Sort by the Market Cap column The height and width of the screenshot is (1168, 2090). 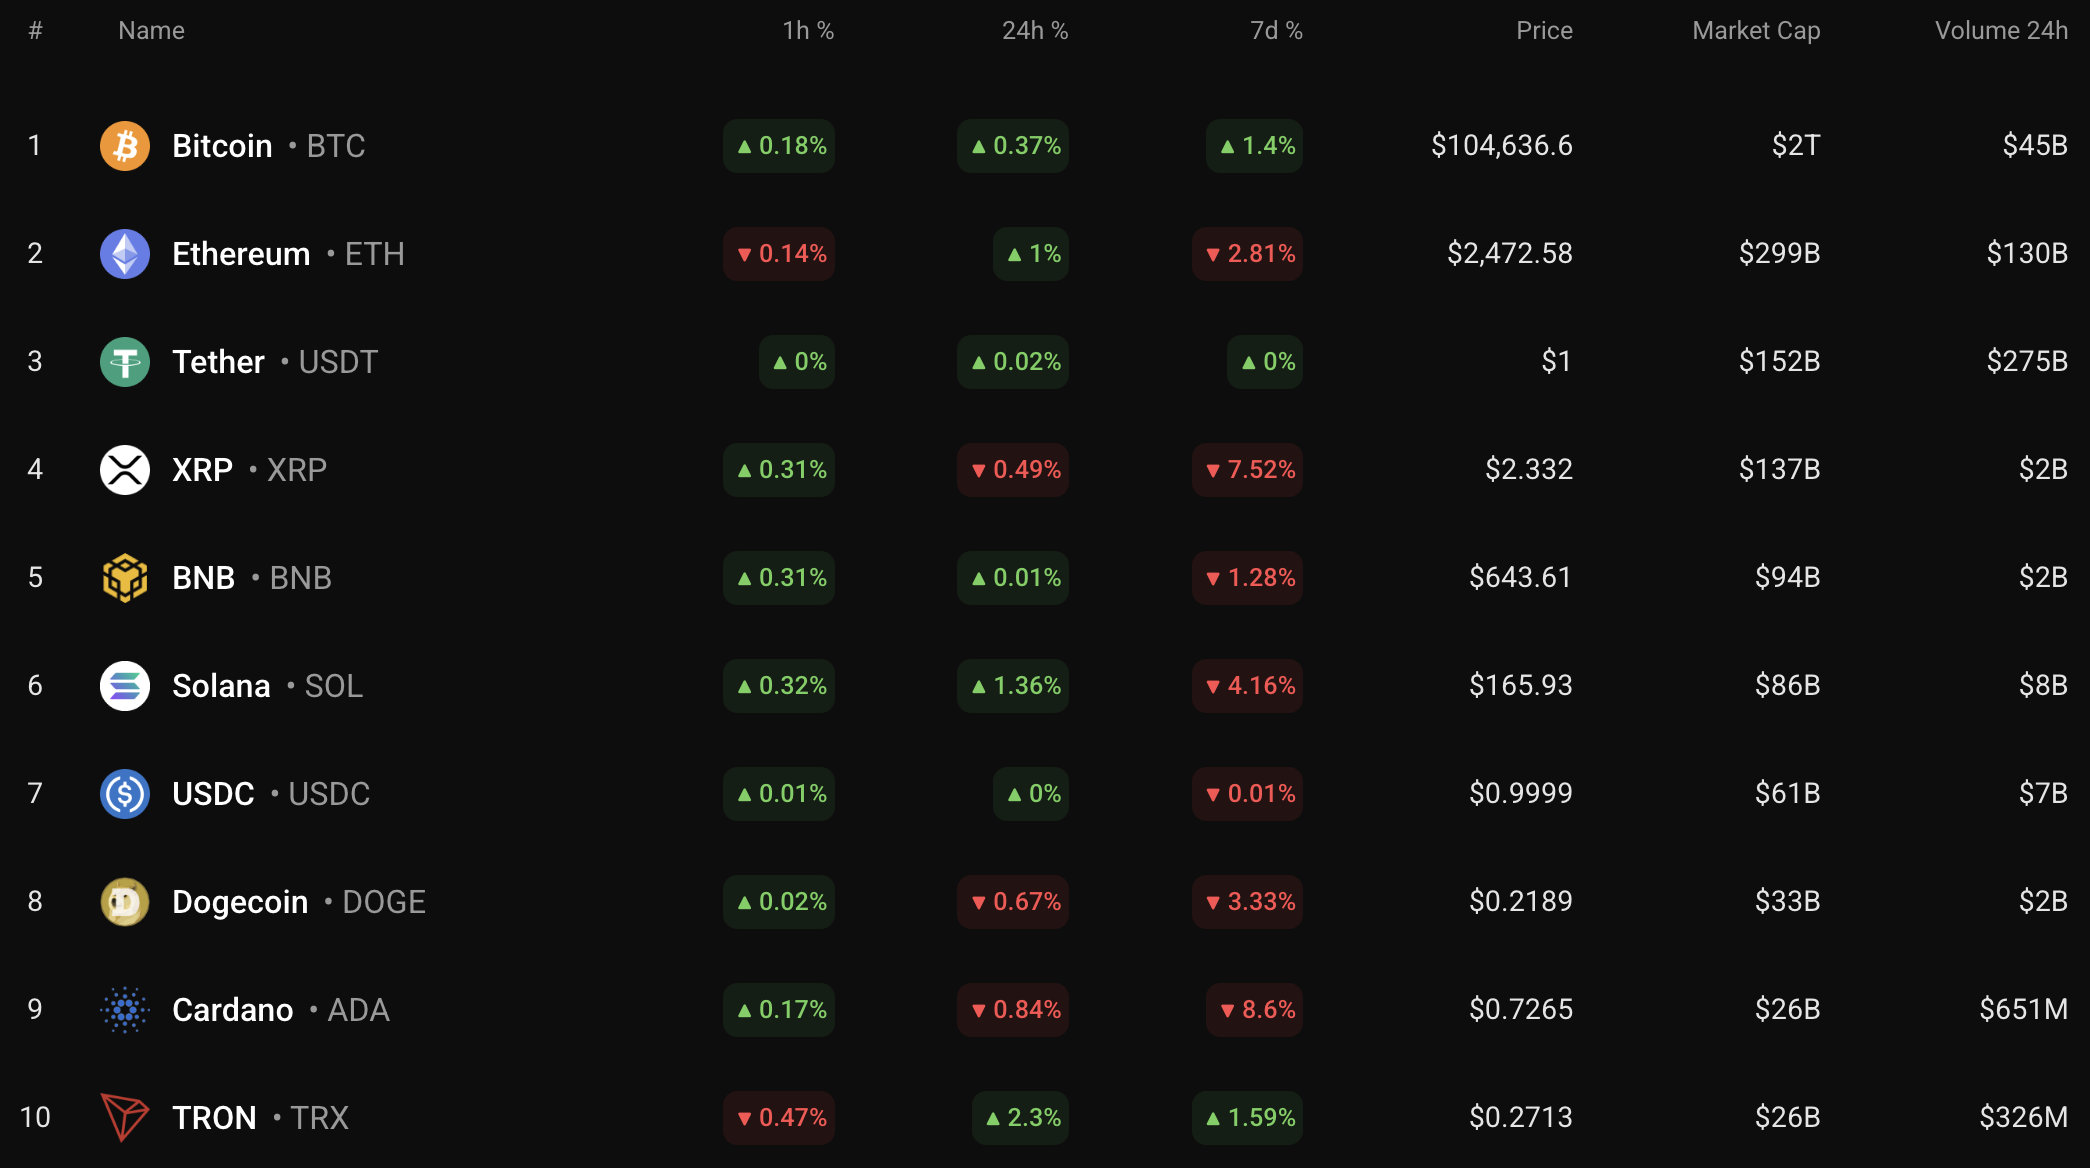pyautogui.click(x=1756, y=31)
